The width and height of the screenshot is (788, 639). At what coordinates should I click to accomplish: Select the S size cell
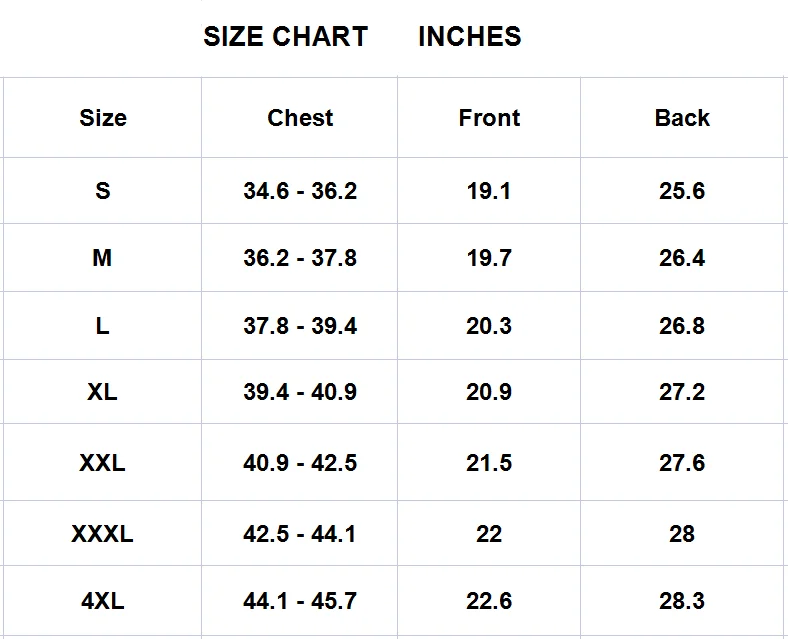(103, 191)
